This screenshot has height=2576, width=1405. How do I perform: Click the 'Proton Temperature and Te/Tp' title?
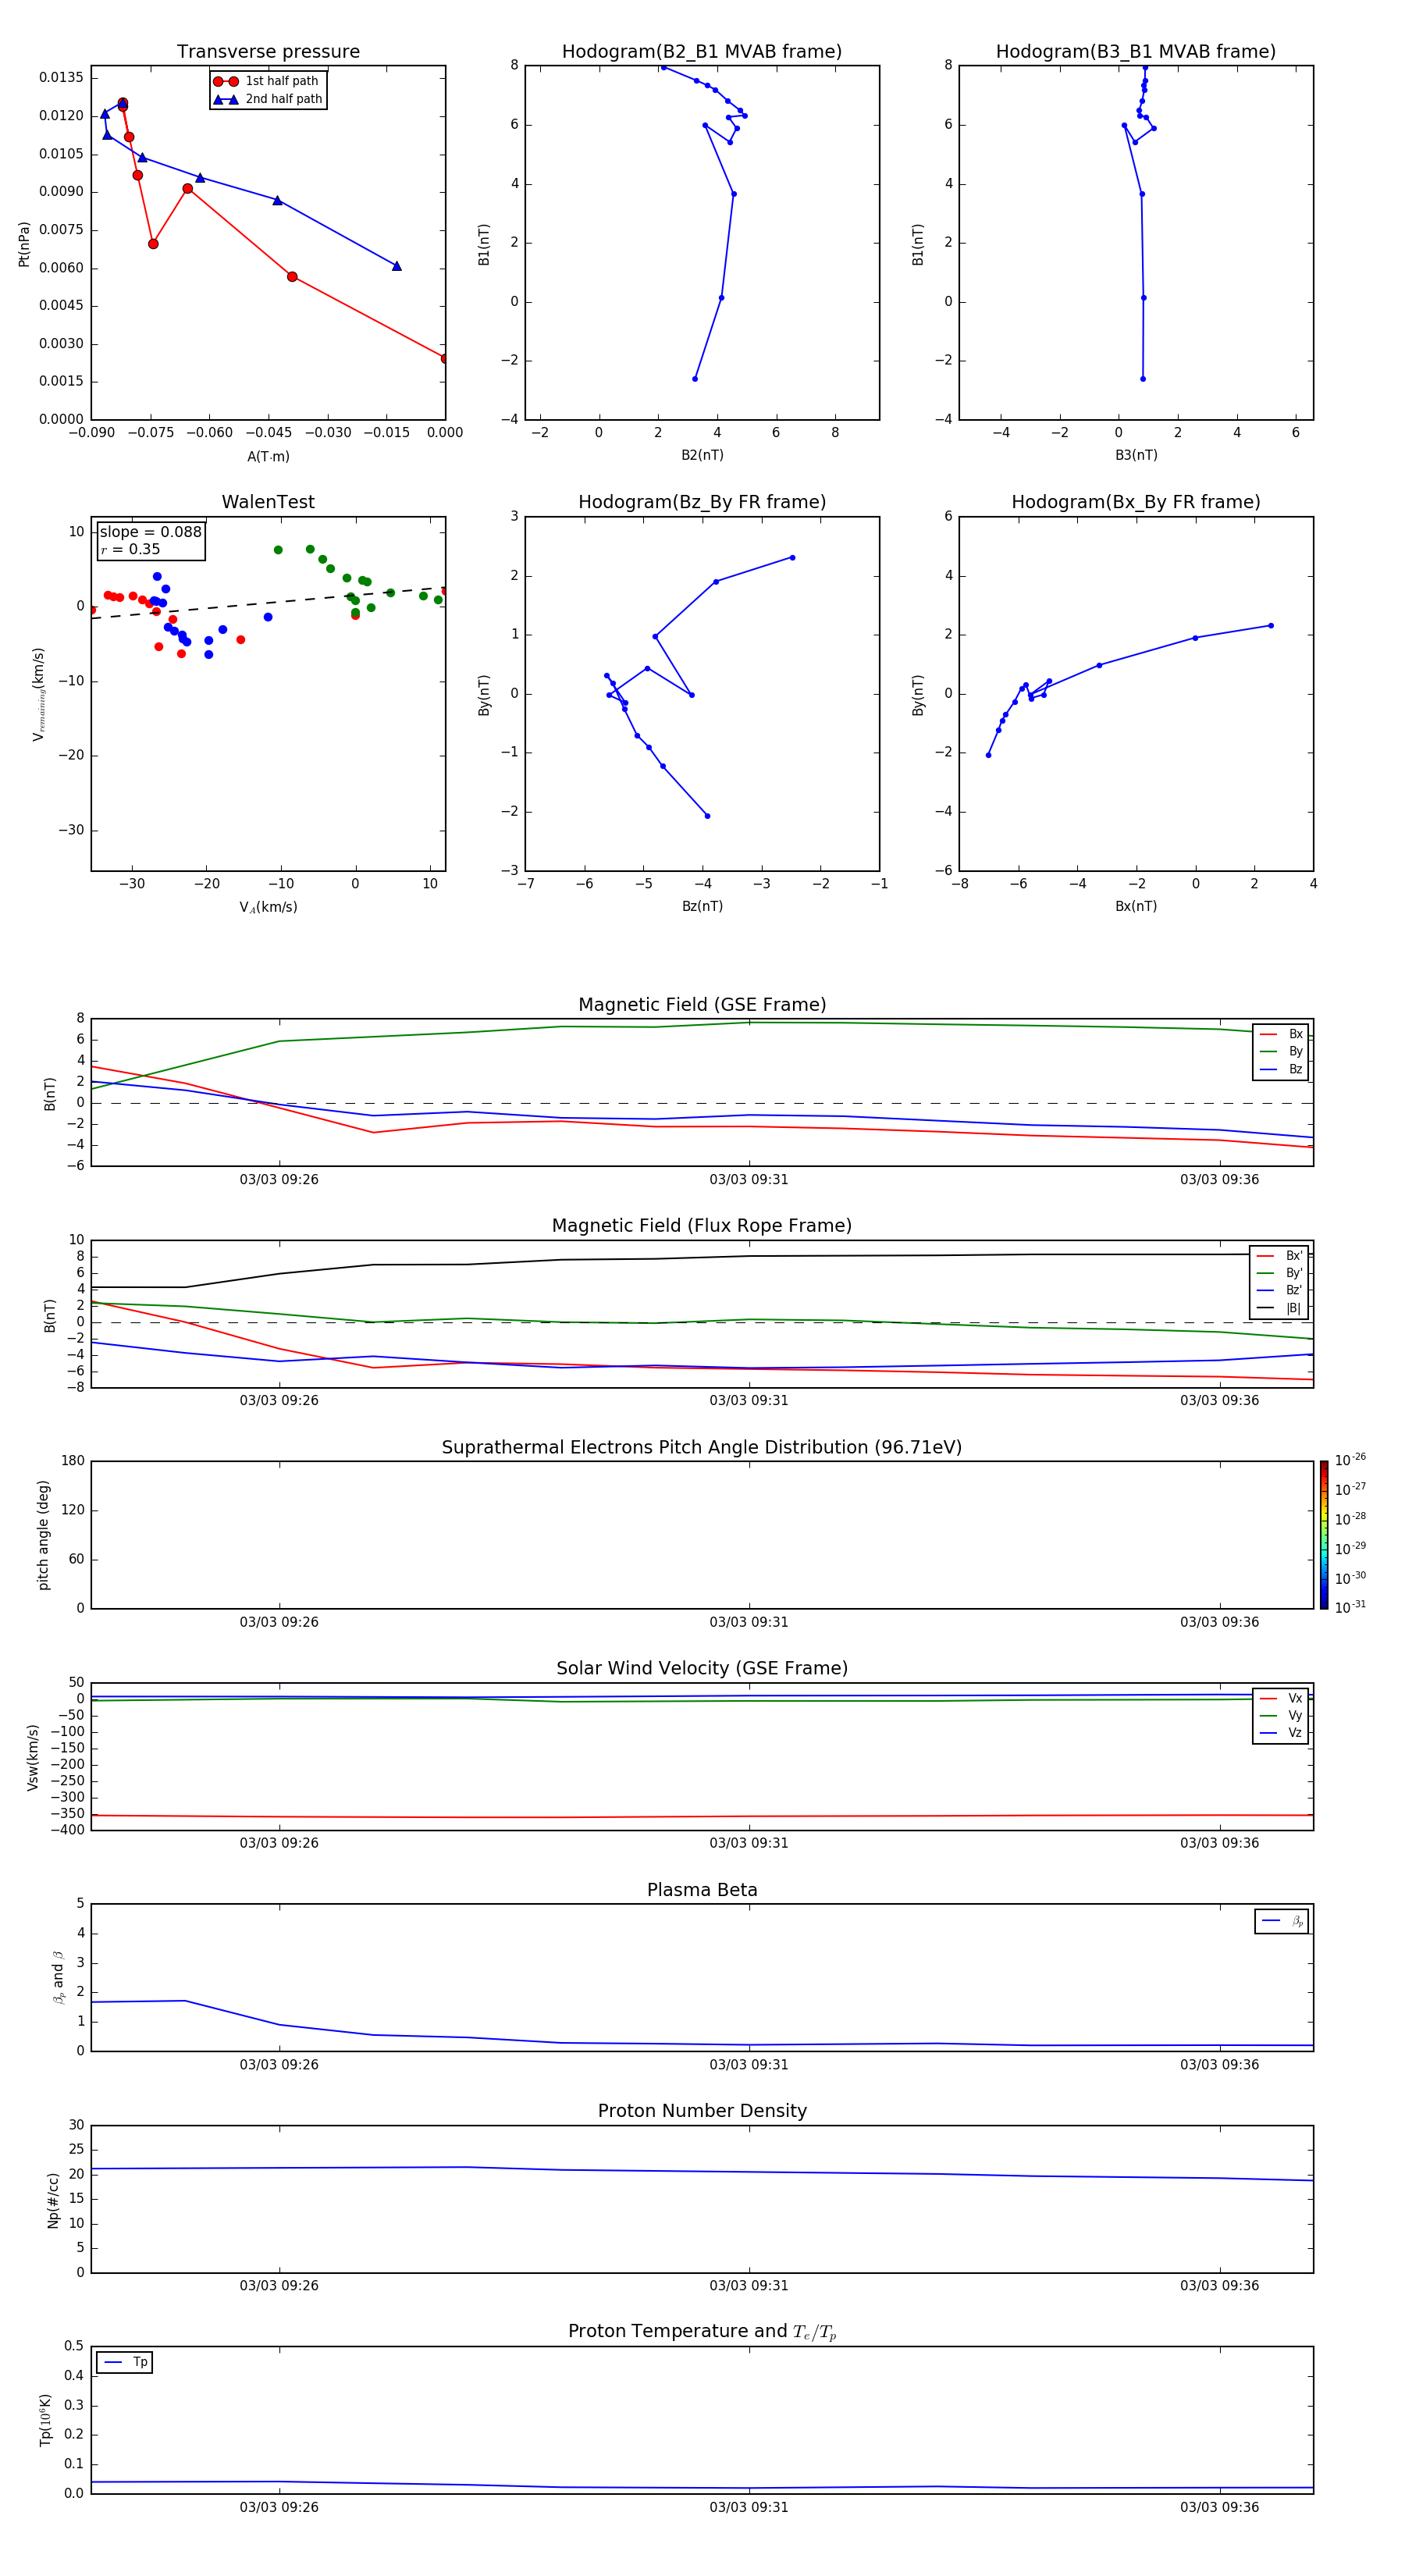click(702, 2332)
